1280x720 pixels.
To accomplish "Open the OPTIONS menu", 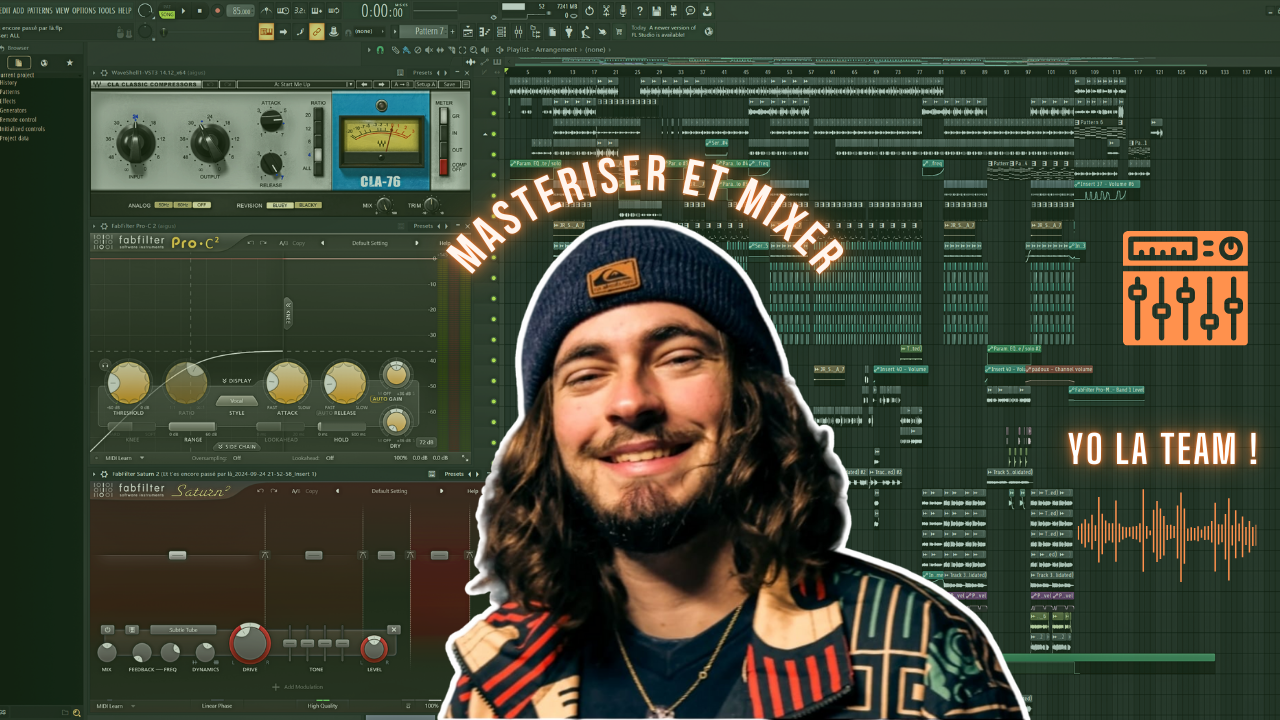I will (x=84, y=10).
